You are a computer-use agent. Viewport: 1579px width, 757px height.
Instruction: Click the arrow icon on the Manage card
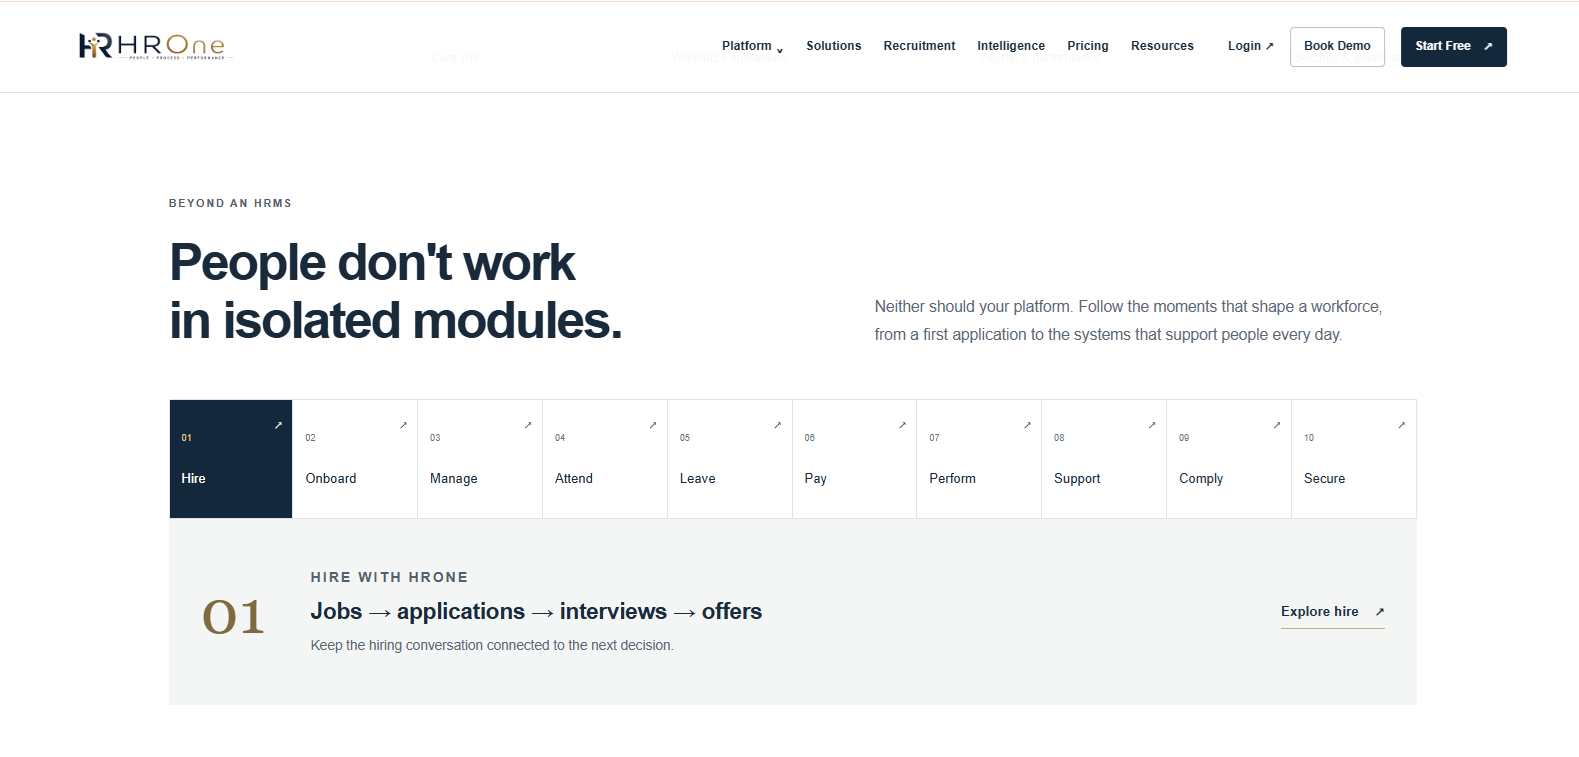pos(528,425)
